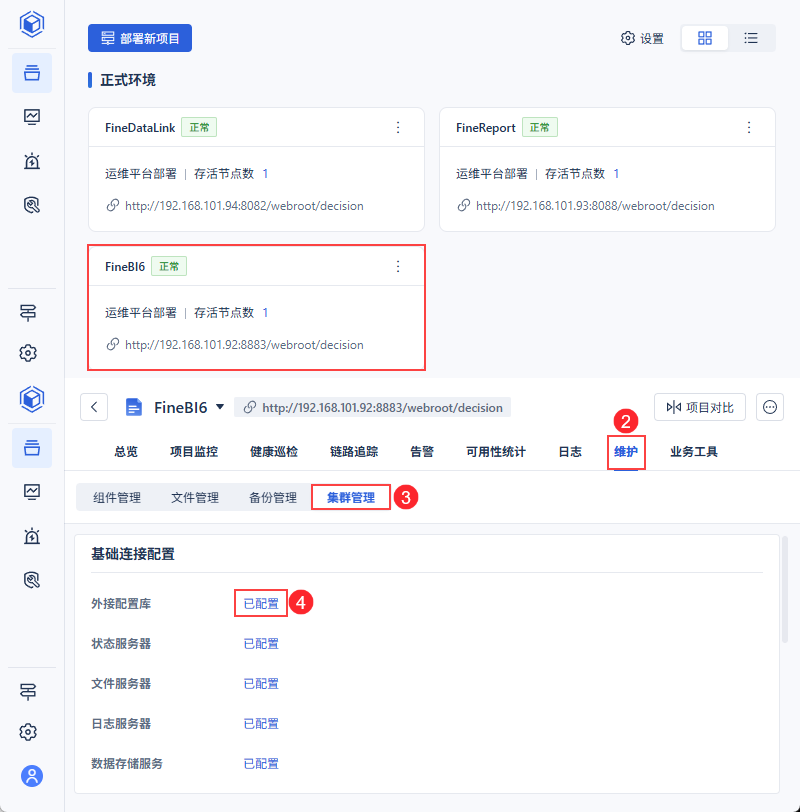Screen dimensions: 800x812
Task: Open the FineDataLink link ending in 8082/webroot/decision
Action: (x=244, y=206)
